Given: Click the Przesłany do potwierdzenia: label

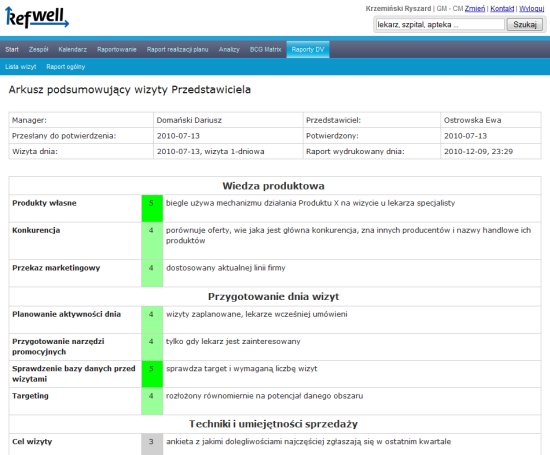Looking at the screenshot, I should pos(64,136).
